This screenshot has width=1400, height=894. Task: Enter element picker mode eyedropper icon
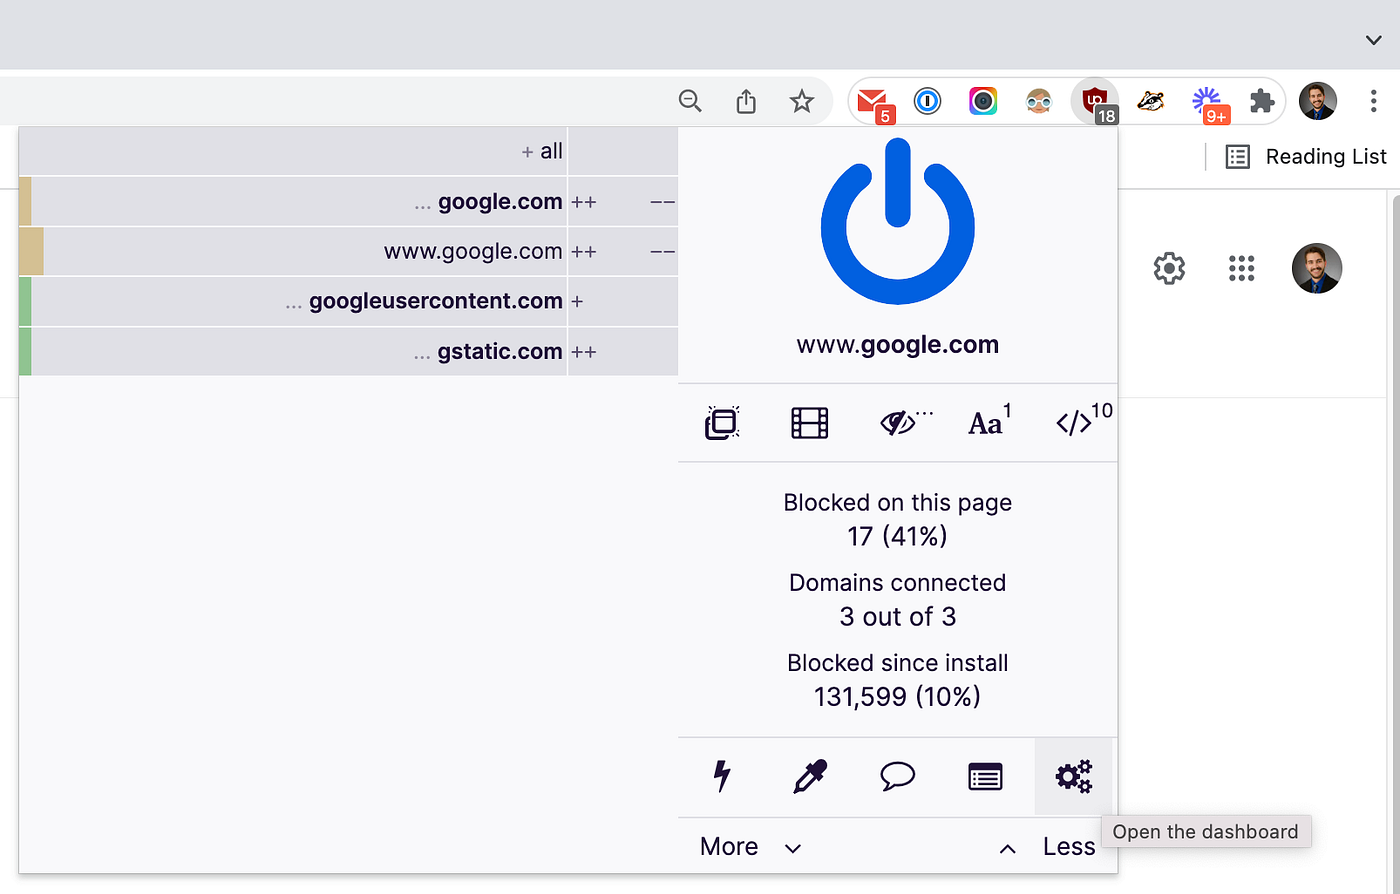click(x=809, y=777)
